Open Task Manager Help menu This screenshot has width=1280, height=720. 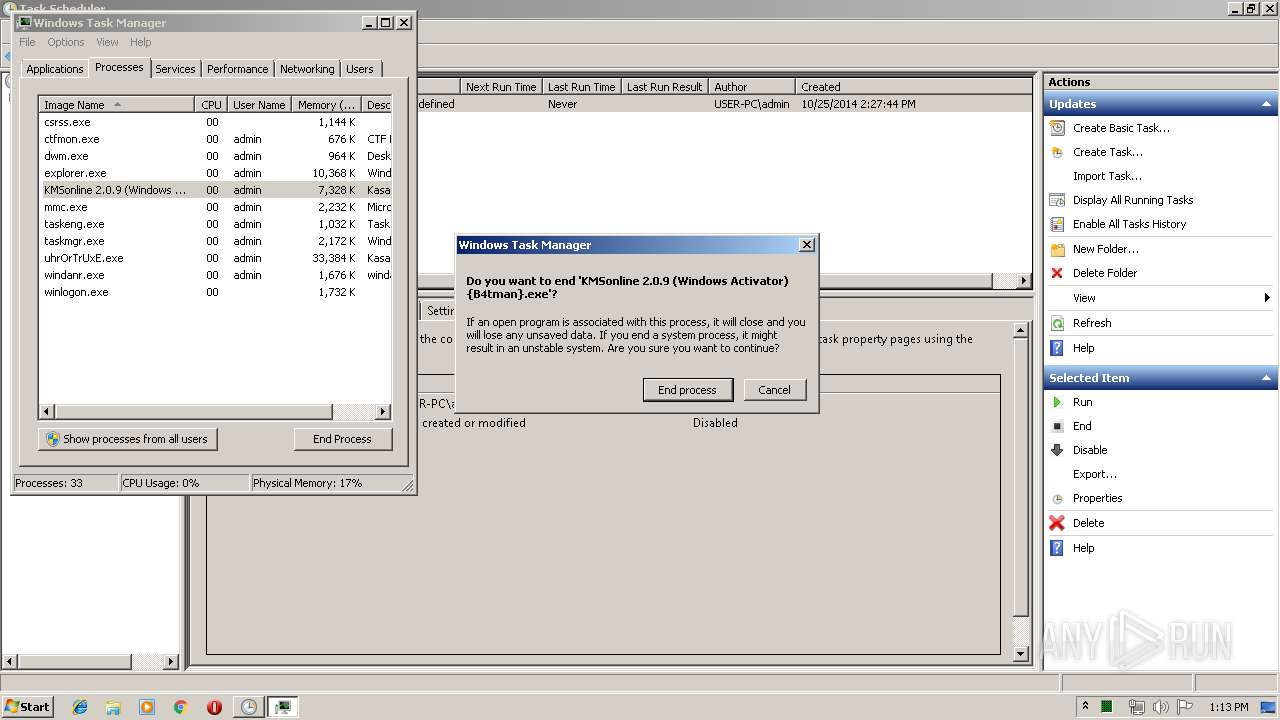pyautogui.click(x=141, y=42)
